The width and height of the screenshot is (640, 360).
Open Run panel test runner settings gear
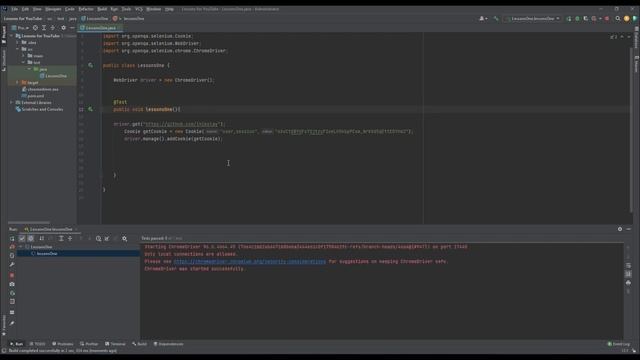click(x=124, y=238)
